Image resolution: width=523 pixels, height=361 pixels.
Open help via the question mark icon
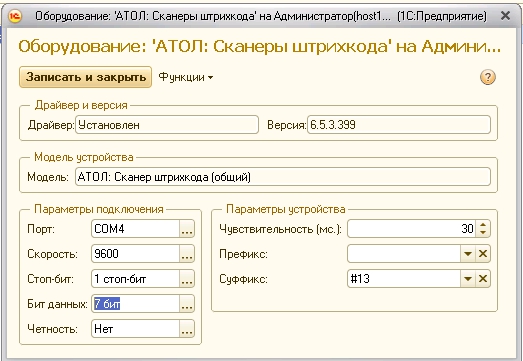tap(488, 77)
